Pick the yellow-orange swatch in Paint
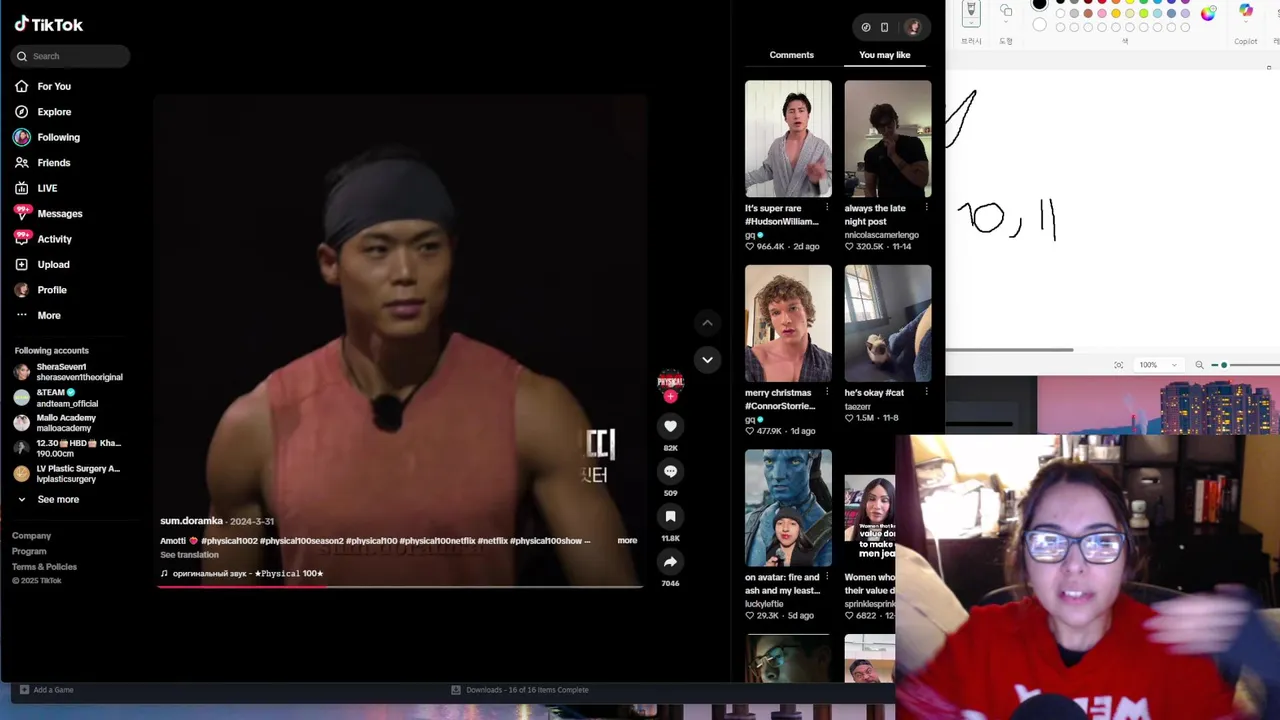 tap(1116, 14)
